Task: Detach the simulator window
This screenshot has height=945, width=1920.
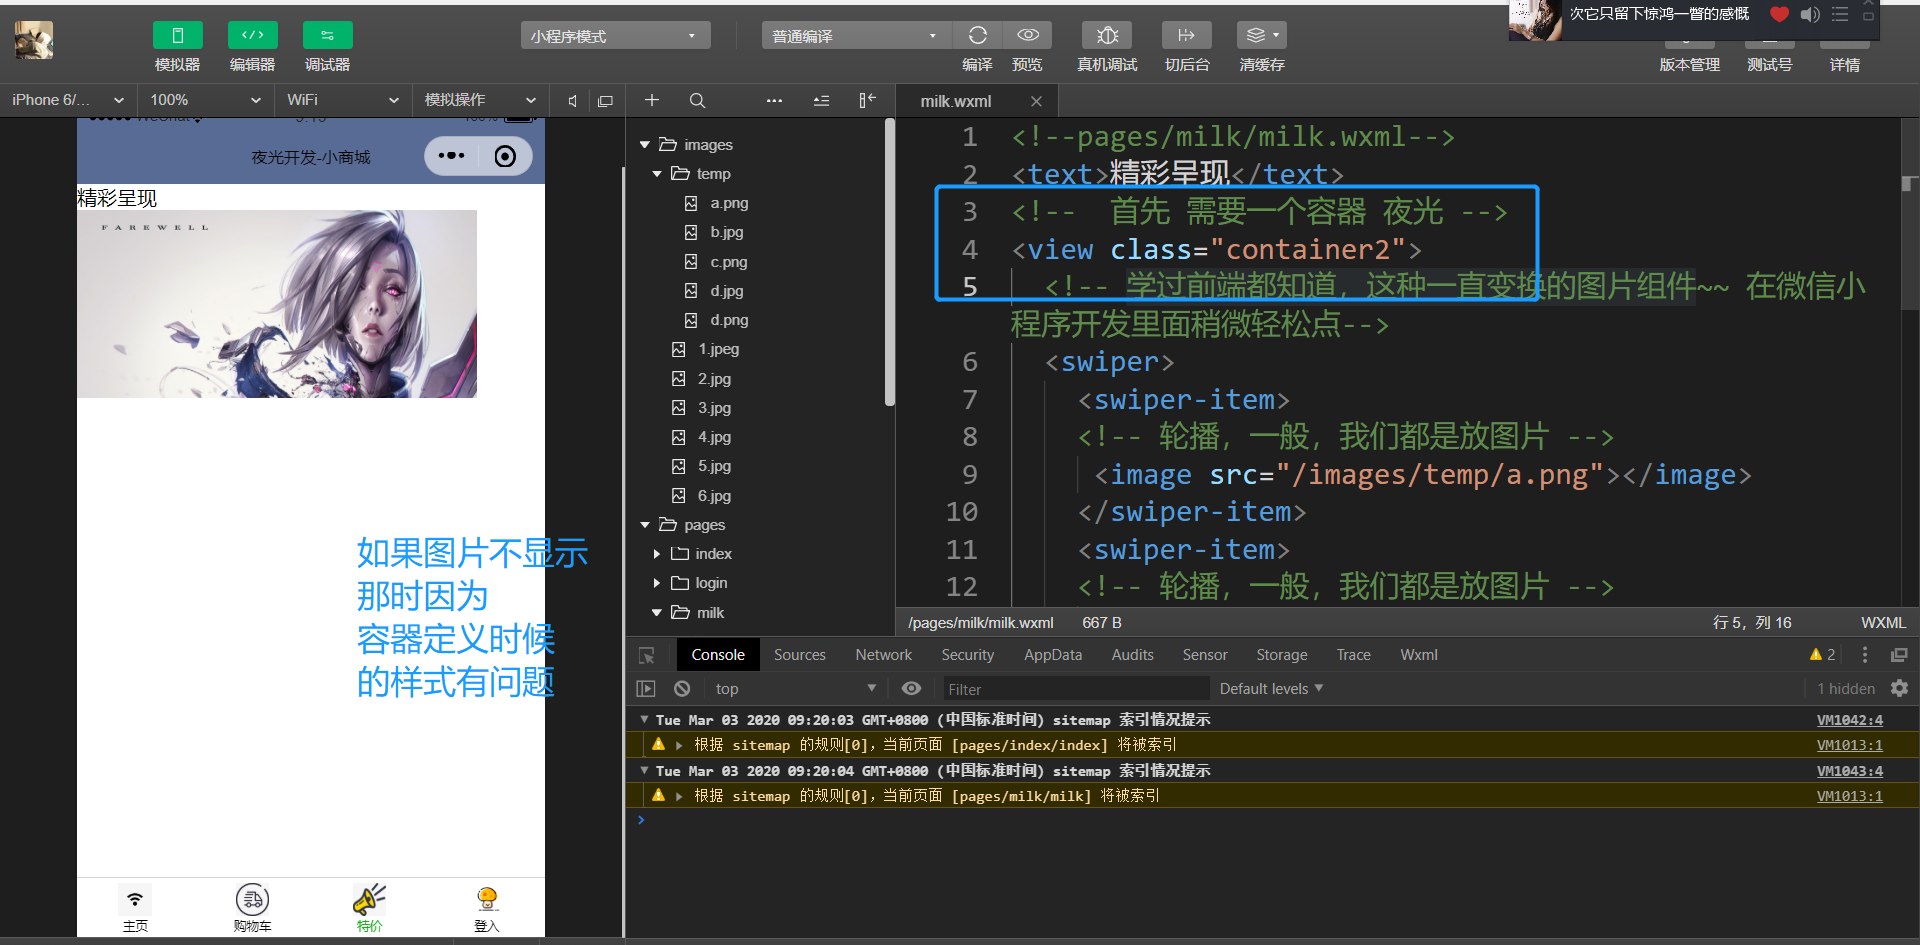Action: pyautogui.click(x=605, y=101)
